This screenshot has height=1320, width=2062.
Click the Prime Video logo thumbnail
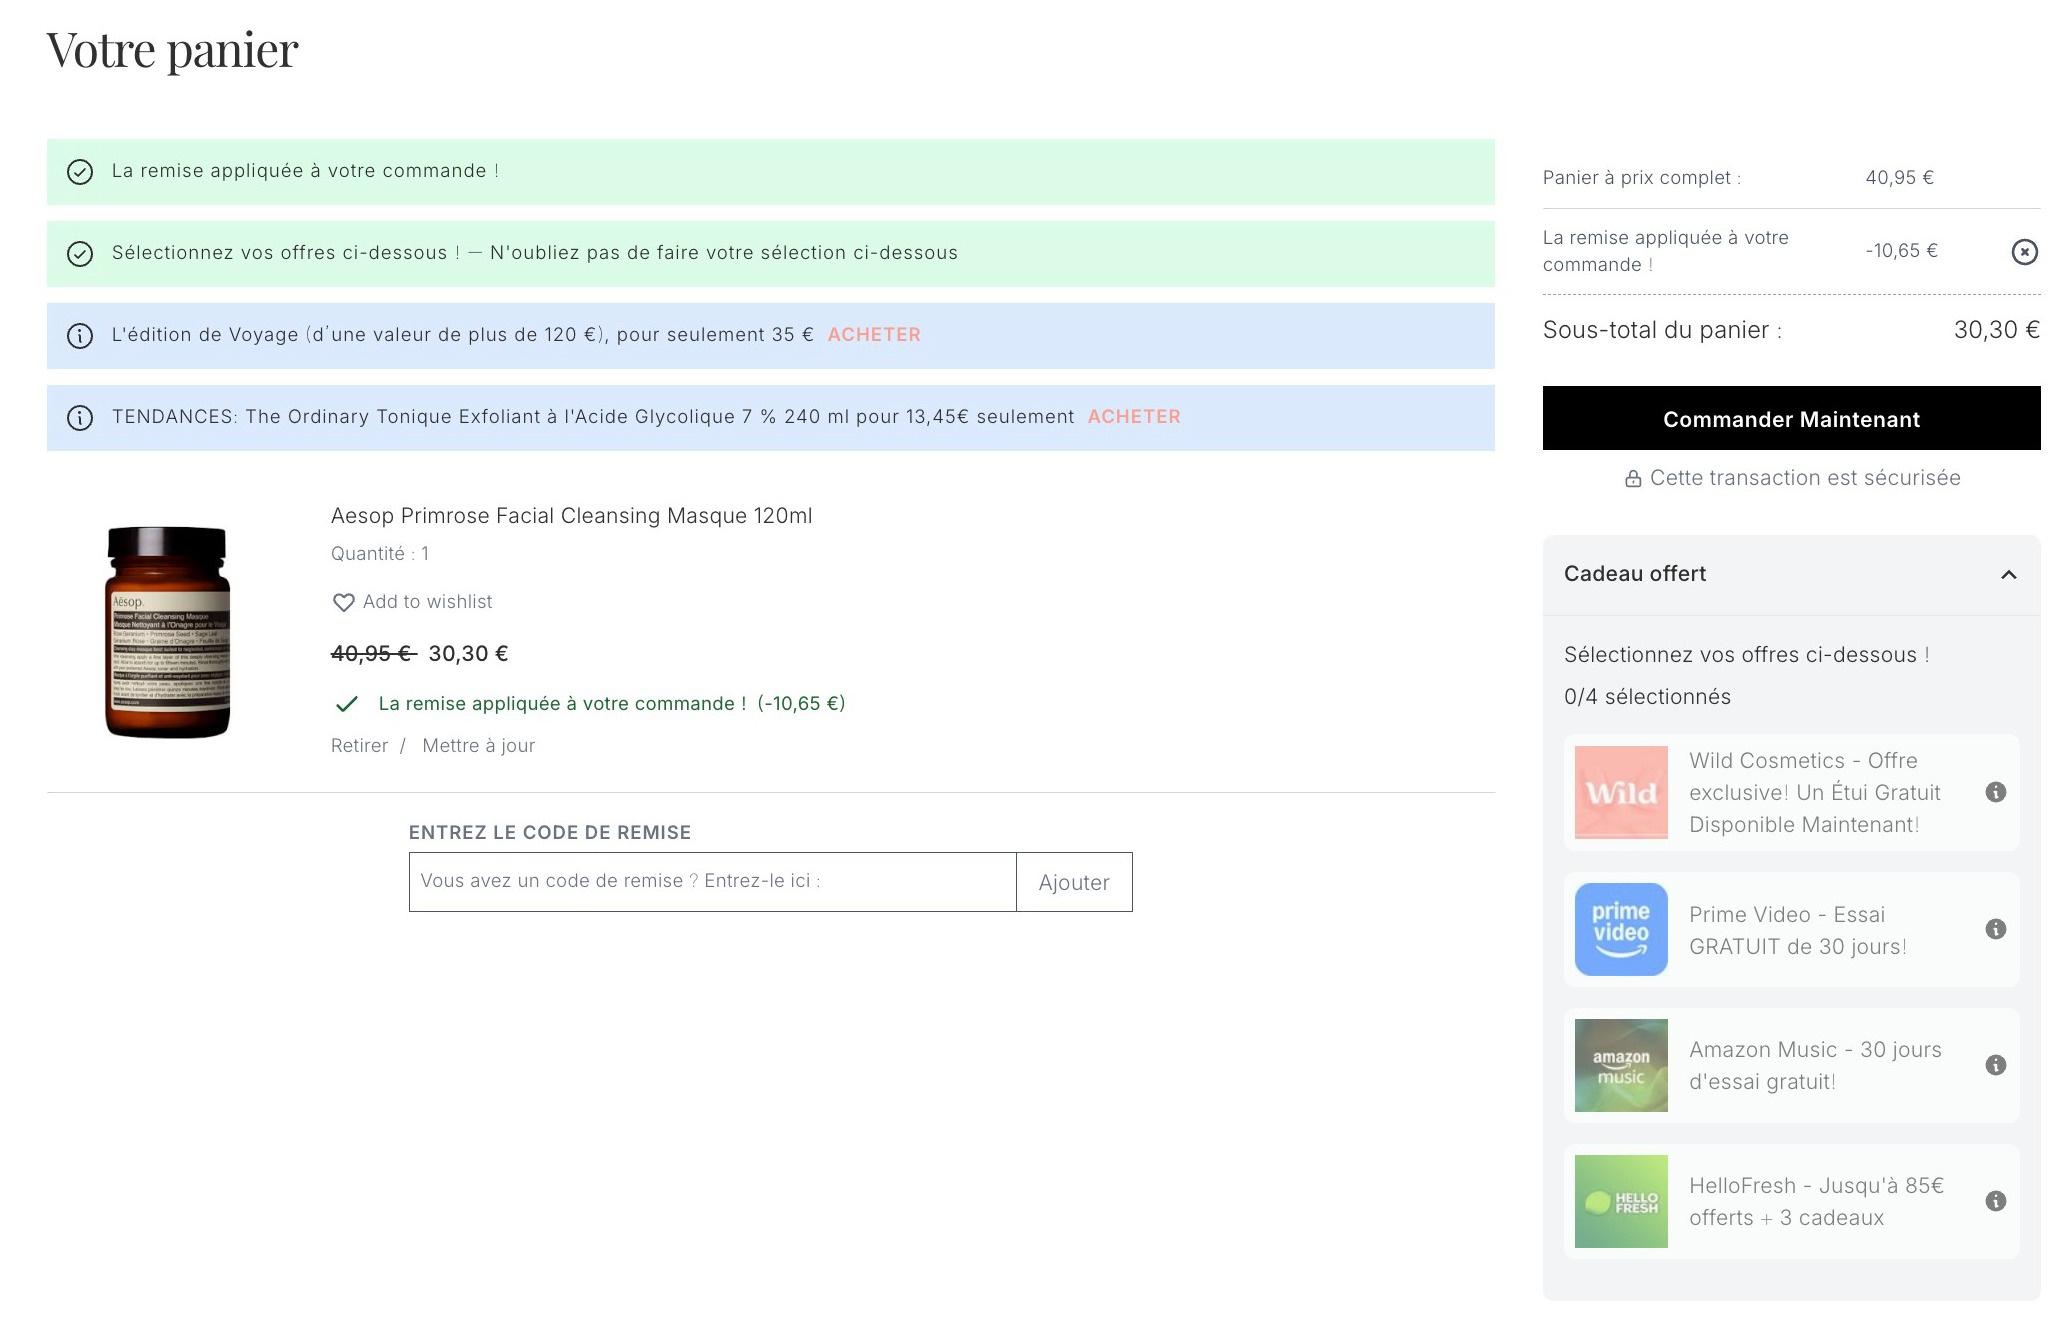click(x=1621, y=929)
